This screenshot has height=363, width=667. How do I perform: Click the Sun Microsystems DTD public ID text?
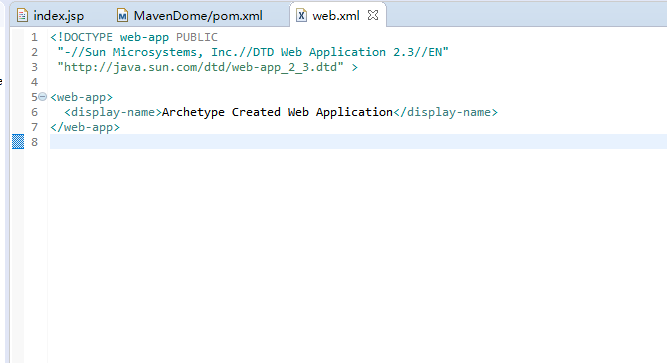click(253, 52)
